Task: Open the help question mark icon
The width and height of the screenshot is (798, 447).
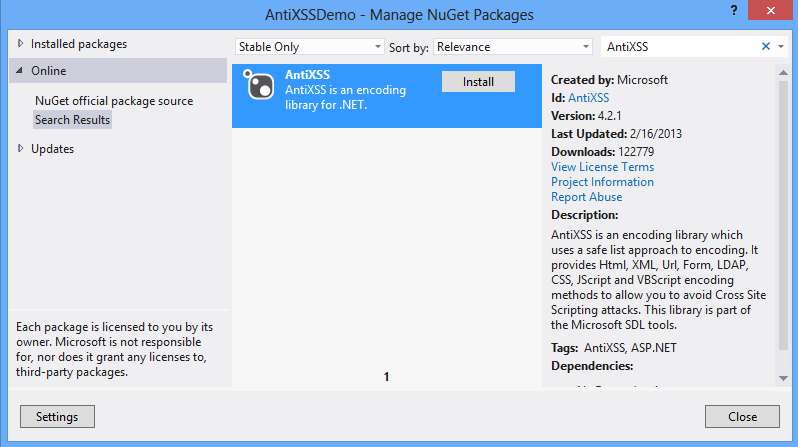Action: (x=733, y=10)
